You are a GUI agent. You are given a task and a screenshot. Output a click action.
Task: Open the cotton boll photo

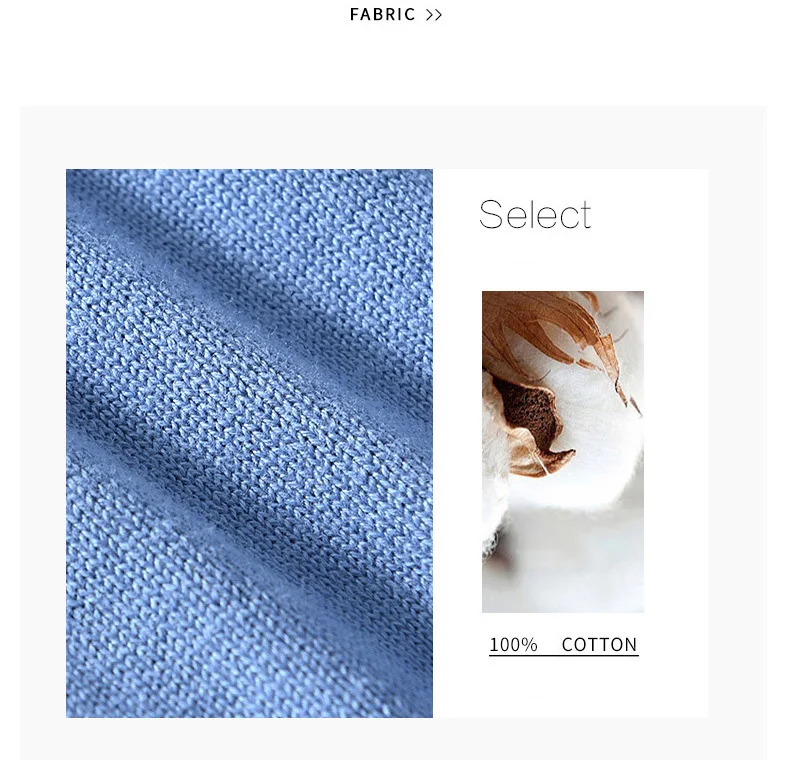pos(563,452)
